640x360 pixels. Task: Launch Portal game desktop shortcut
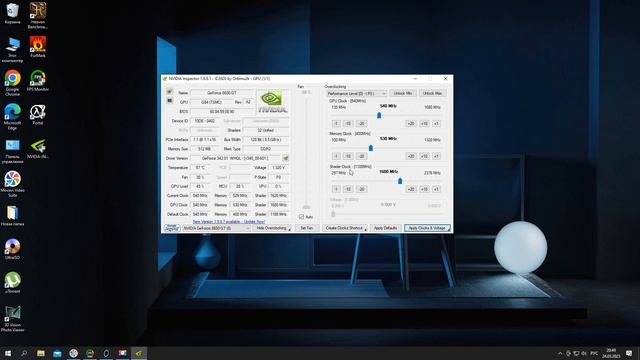[38, 114]
